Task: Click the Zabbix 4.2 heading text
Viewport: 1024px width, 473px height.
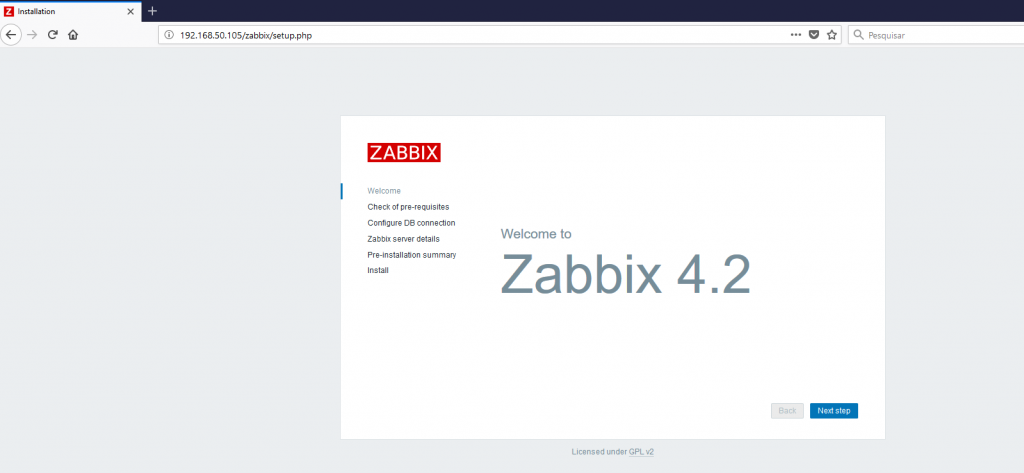Action: coord(625,273)
